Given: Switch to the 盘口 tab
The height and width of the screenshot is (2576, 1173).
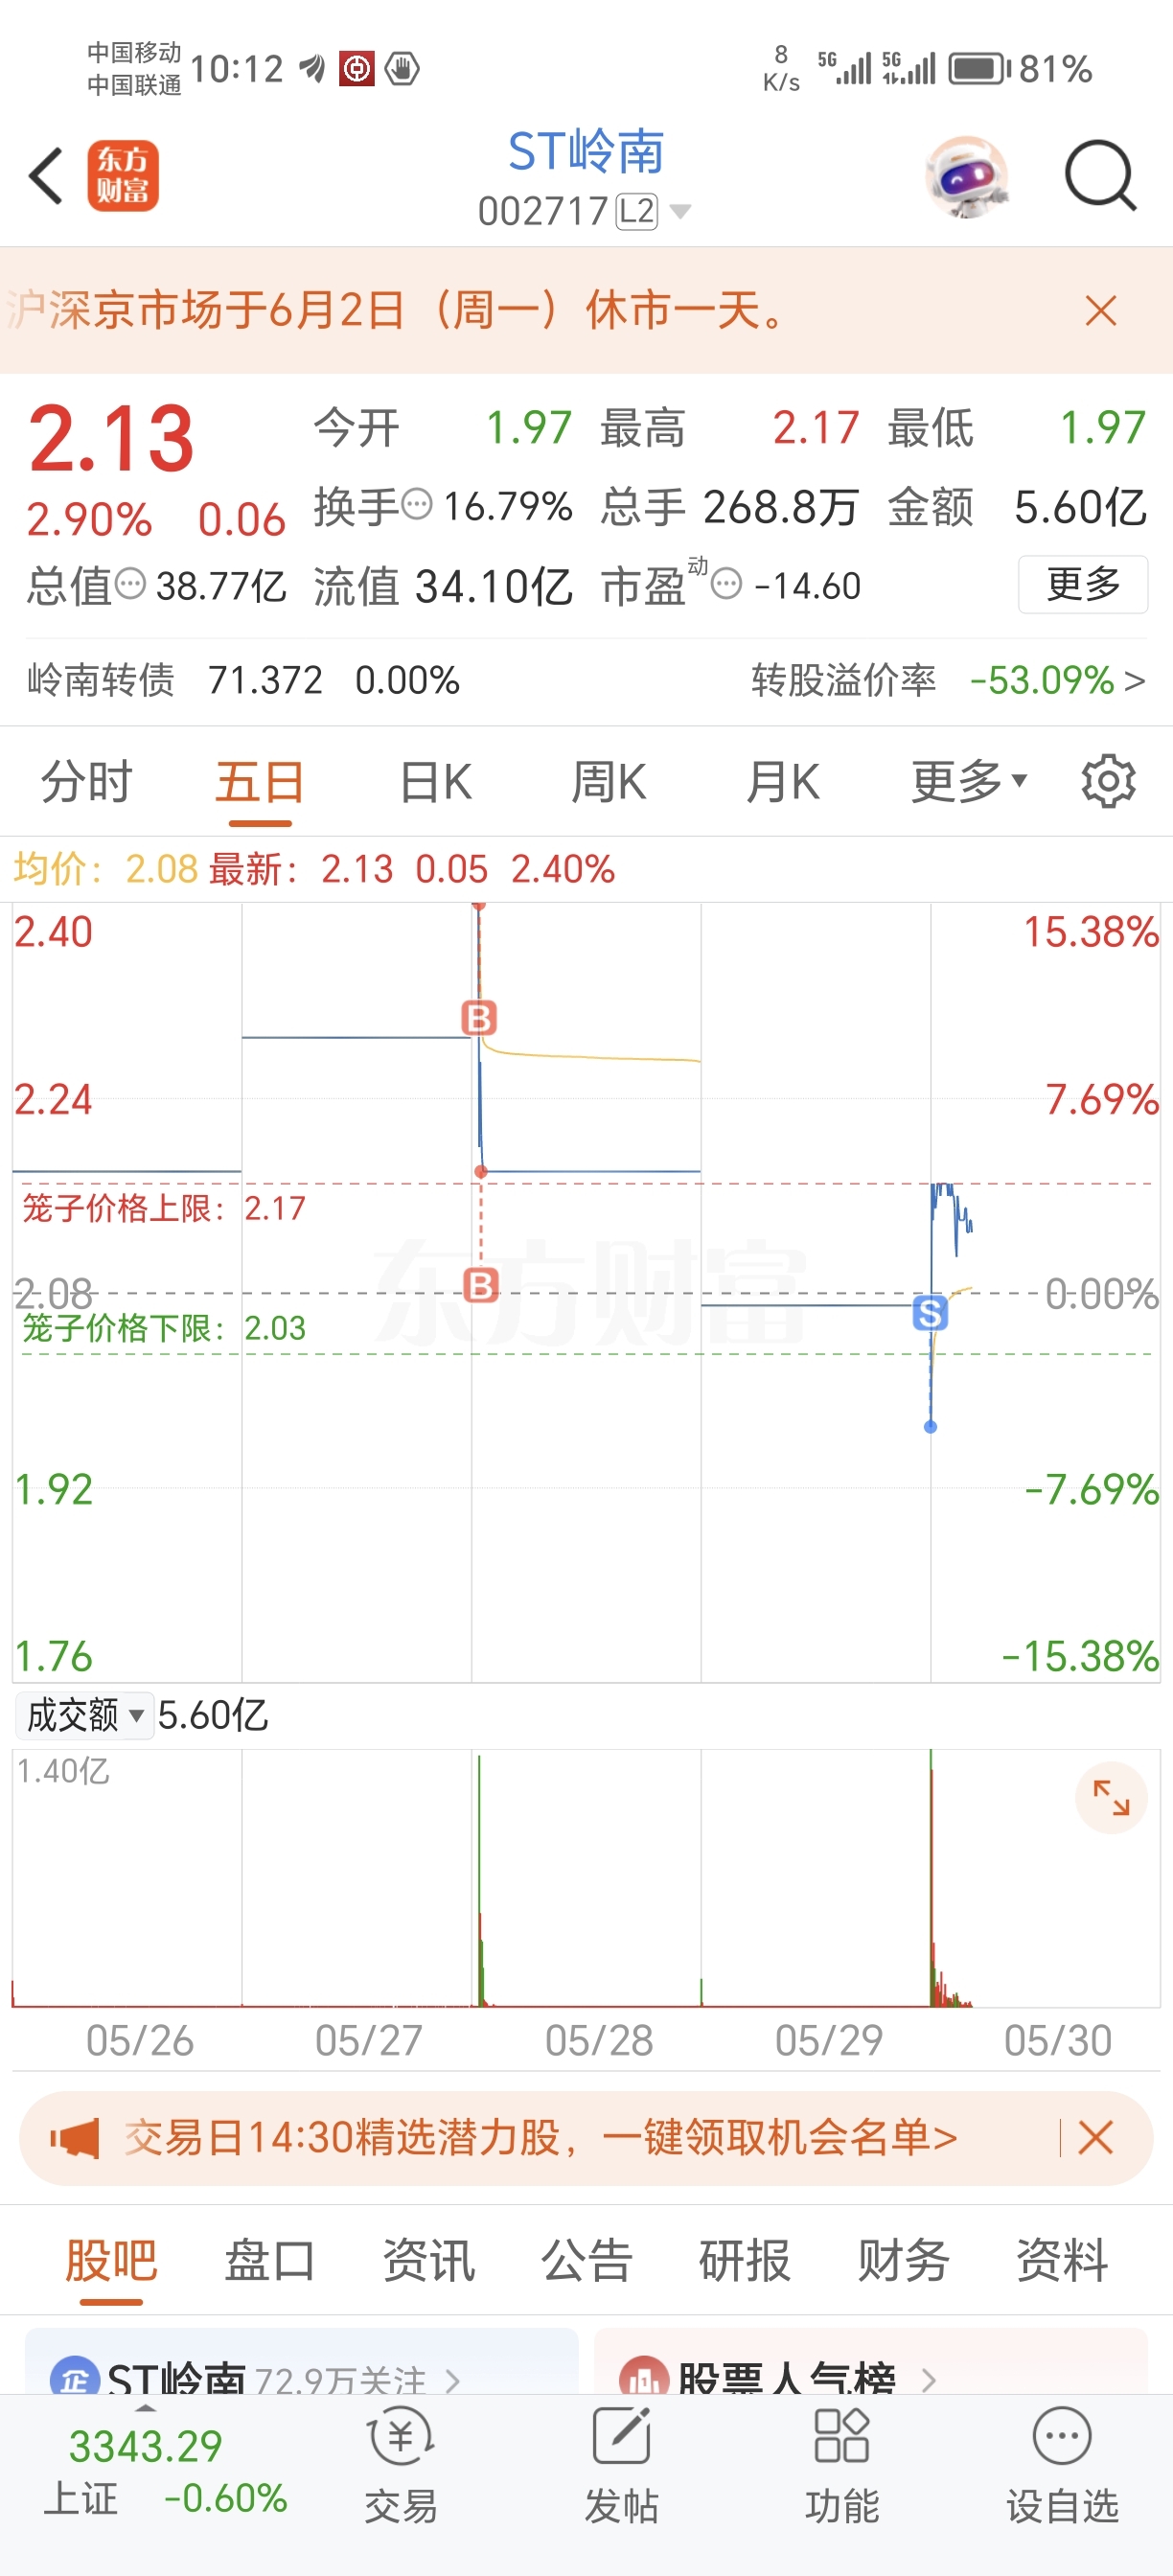Looking at the screenshot, I should (x=270, y=2260).
